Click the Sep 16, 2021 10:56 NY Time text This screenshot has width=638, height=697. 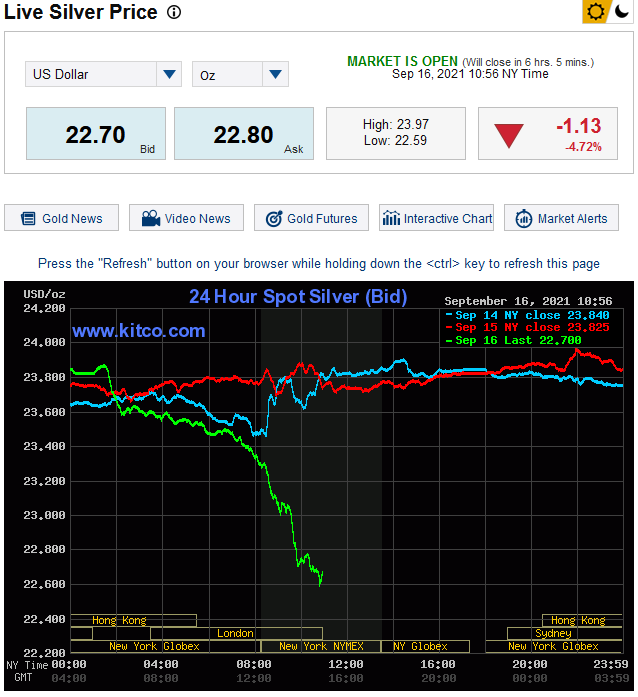pyautogui.click(x=470, y=74)
